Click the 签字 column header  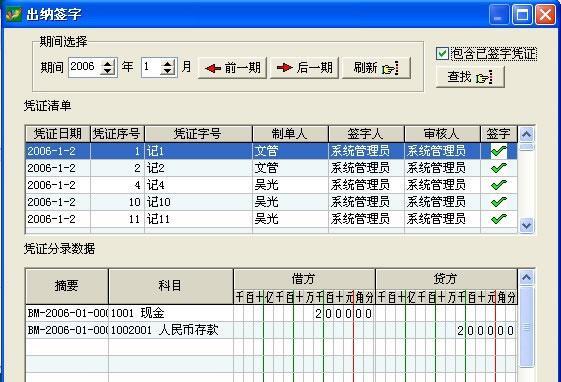pos(499,134)
